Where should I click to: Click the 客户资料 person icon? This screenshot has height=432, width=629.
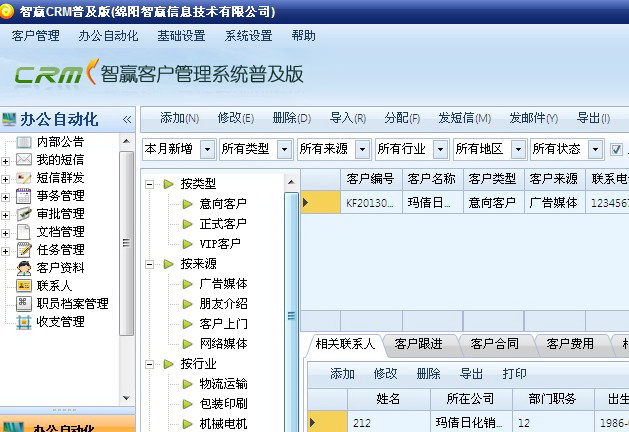point(24,268)
